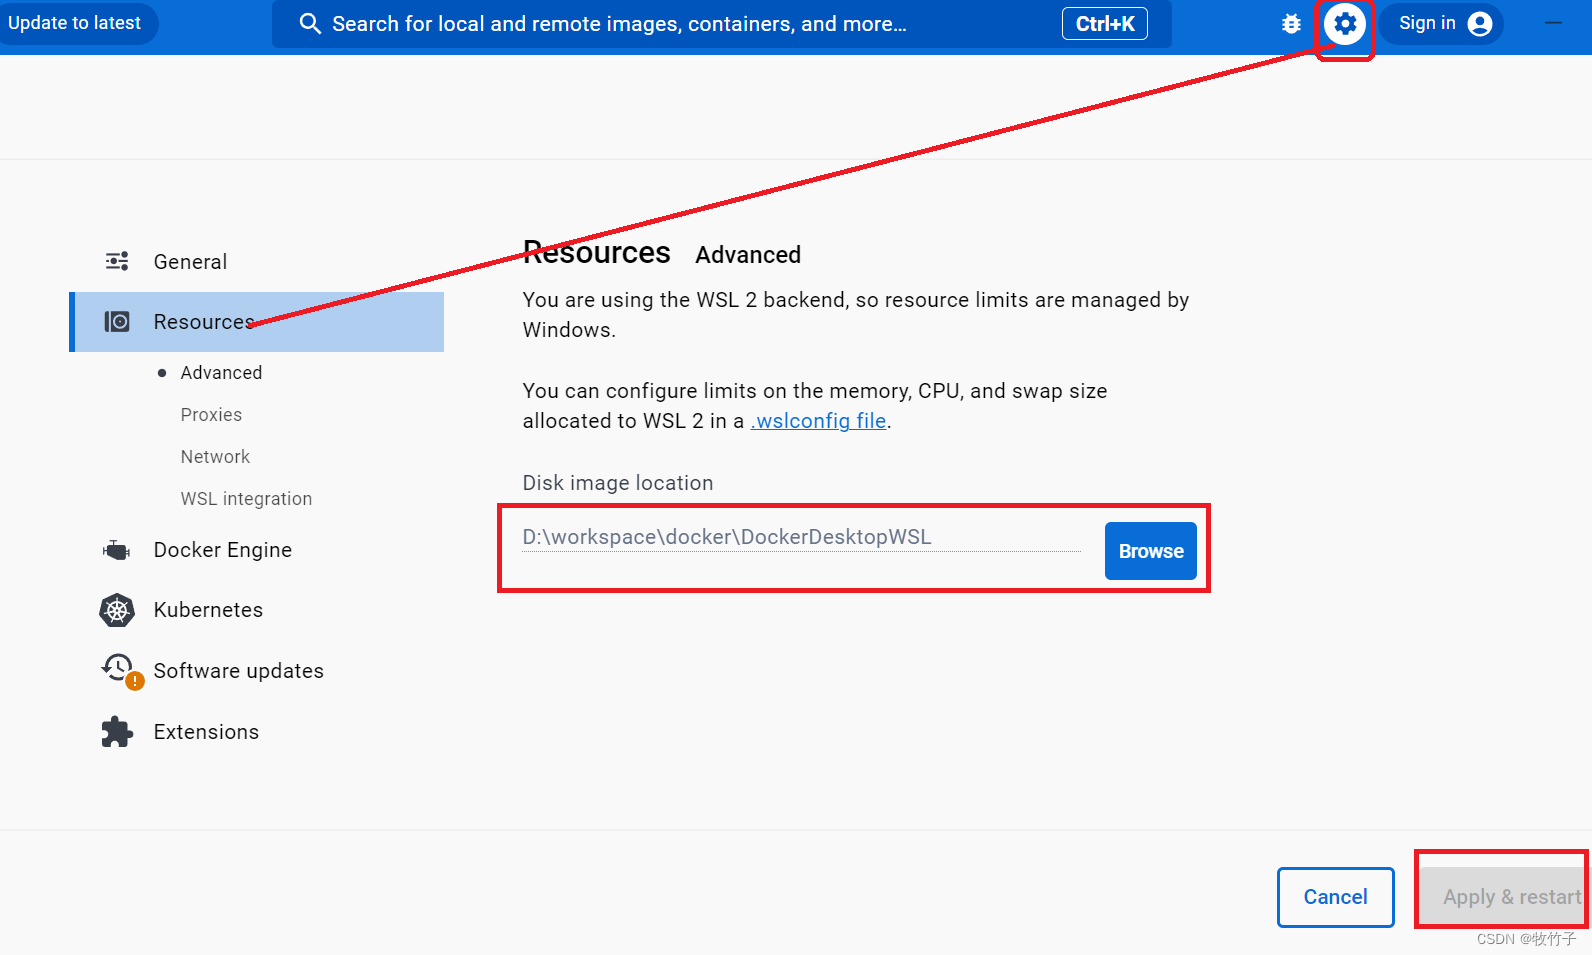Click the Resources disk icon
The width and height of the screenshot is (1592, 955).
[117, 321]
